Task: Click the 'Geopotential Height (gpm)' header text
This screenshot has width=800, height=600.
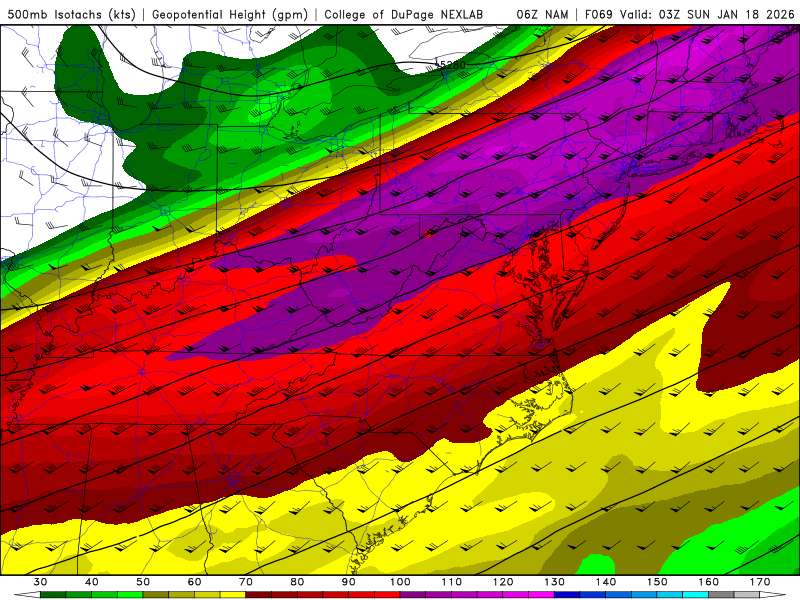Action: coord(230,14)
